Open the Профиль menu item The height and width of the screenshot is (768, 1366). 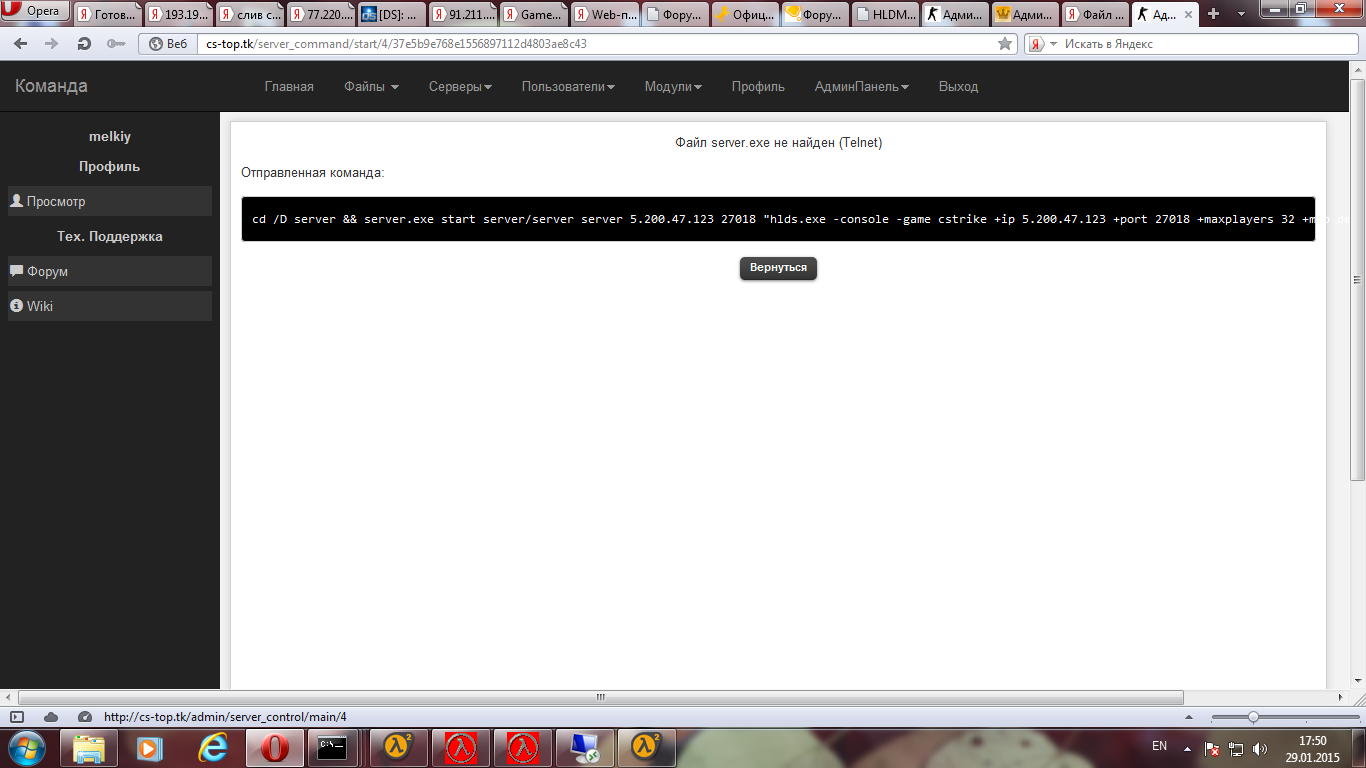click(758, 87)
